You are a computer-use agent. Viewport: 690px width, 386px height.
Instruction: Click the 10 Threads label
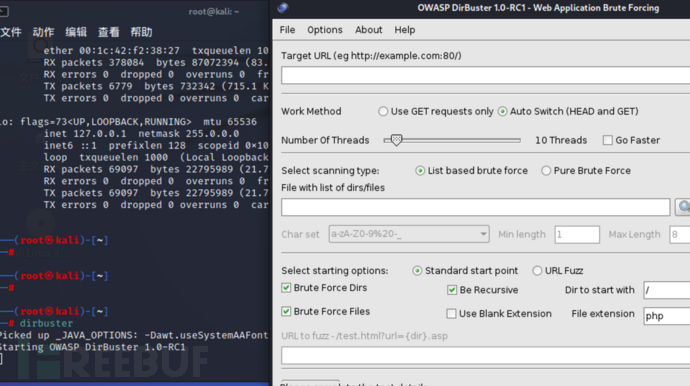[561, 140]
